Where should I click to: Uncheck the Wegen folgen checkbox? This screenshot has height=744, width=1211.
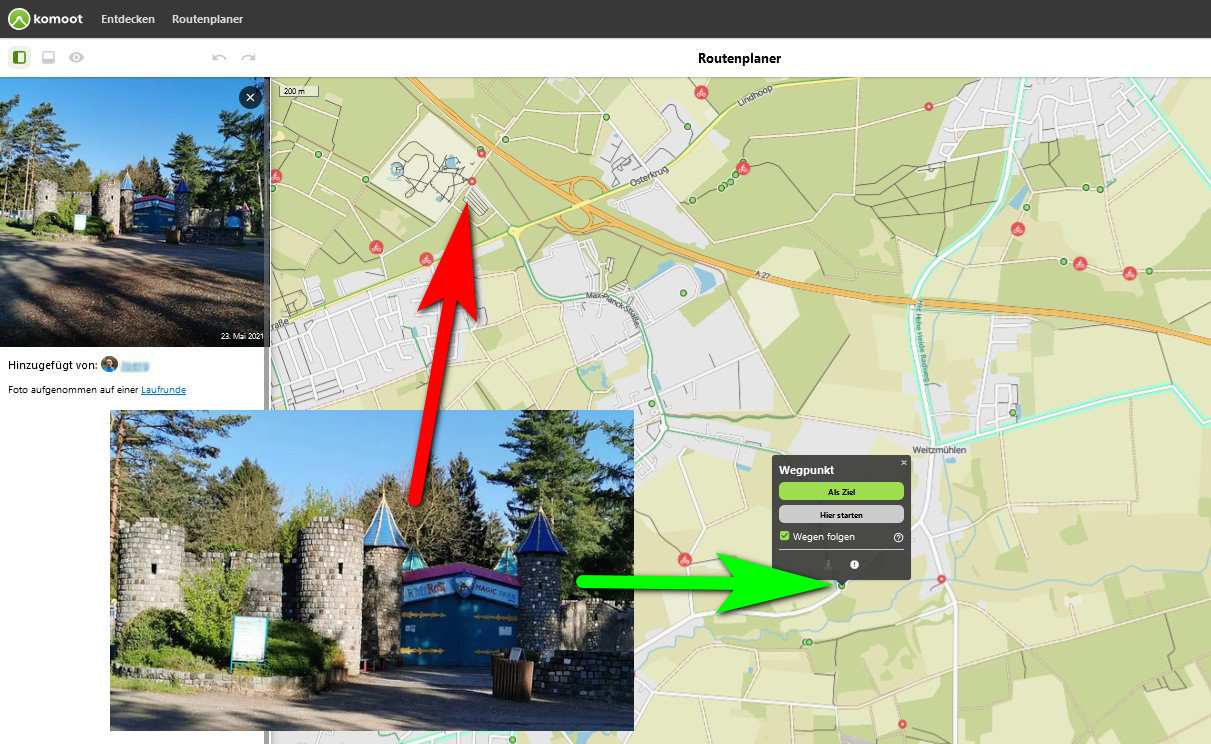785,537
